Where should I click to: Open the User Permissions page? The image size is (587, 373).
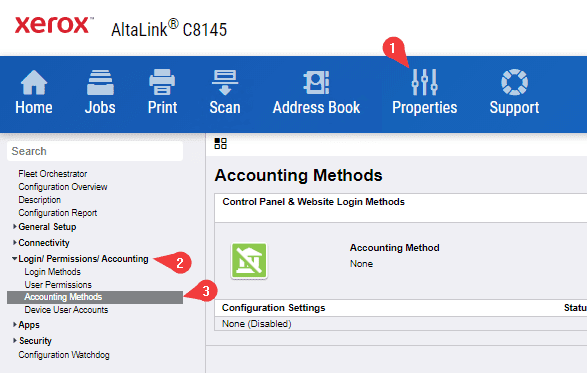click(58, 285)
